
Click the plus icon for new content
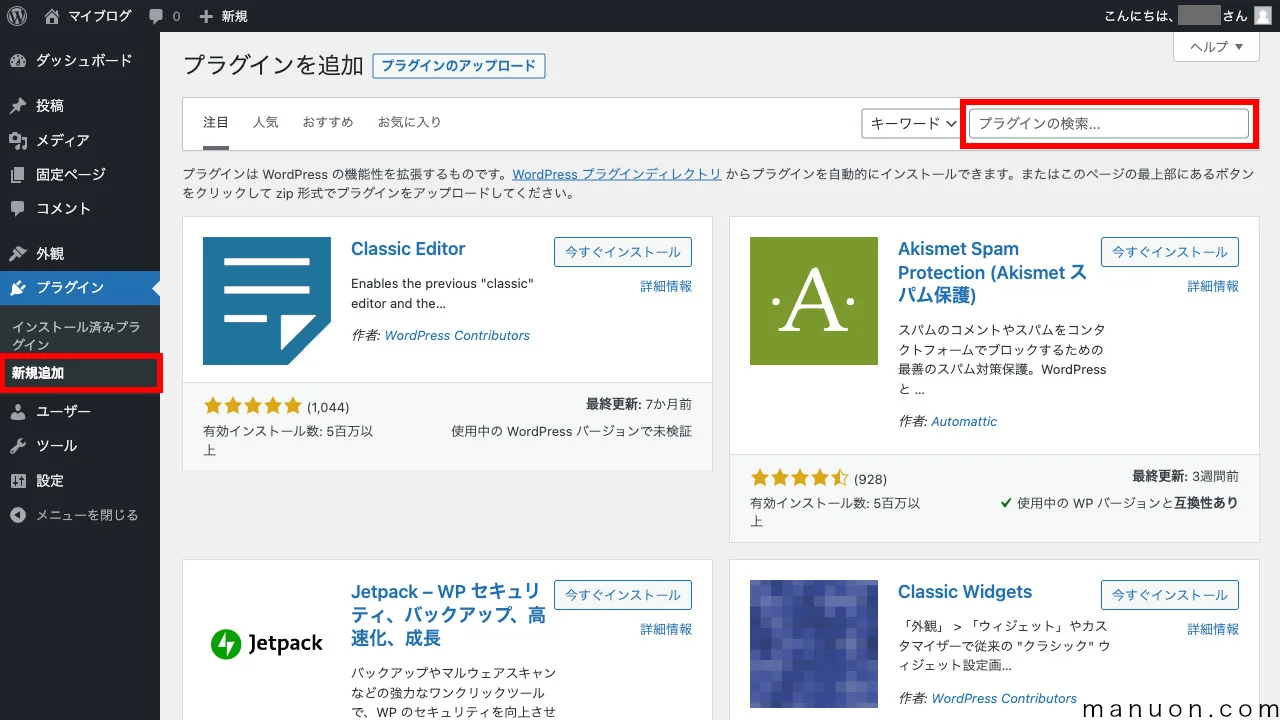pyautogui.click(x=206, y=16)
